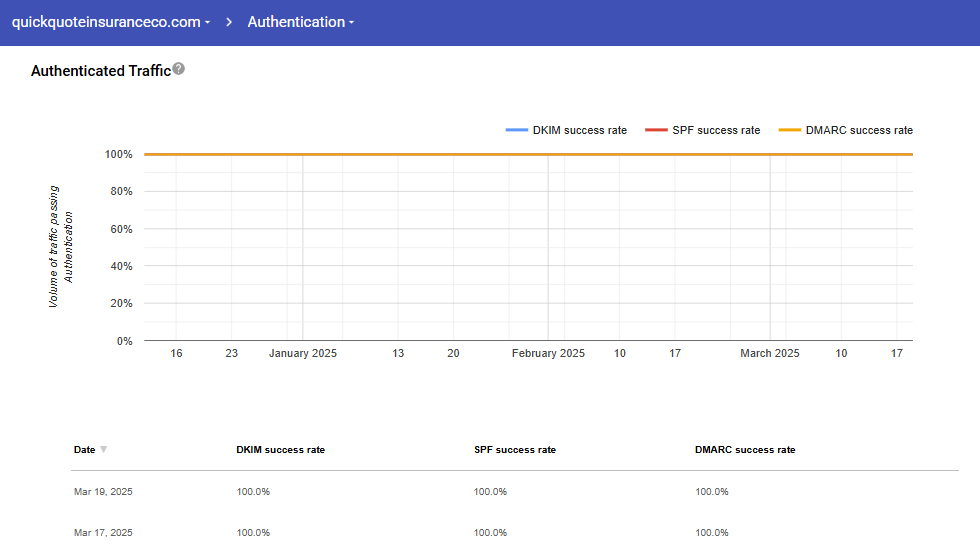
Task: Toggle the DMARC success rate legend label
Action: (x=859, y=130)
